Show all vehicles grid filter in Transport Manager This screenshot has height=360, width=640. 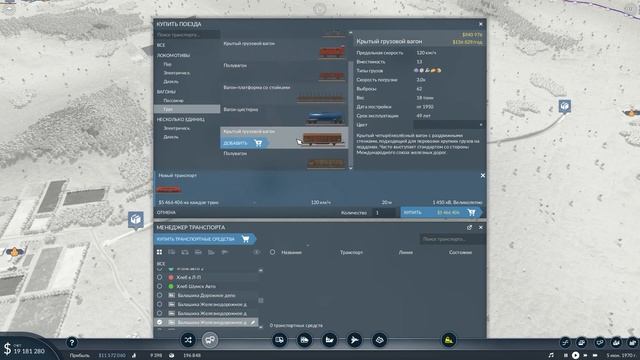click(159, 252)
